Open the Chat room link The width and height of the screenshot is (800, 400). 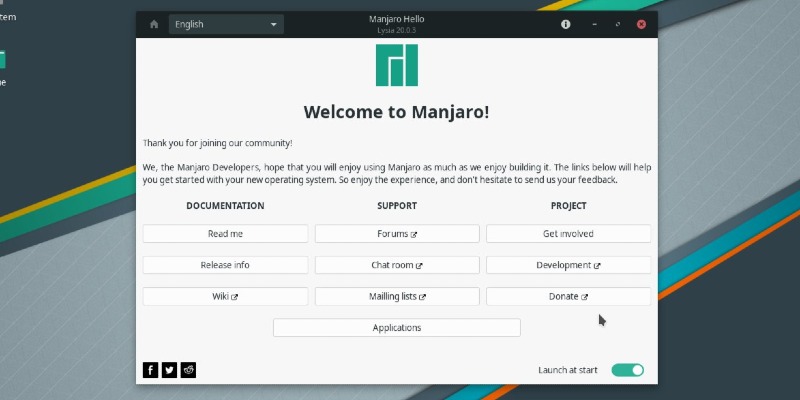[397, 265]
